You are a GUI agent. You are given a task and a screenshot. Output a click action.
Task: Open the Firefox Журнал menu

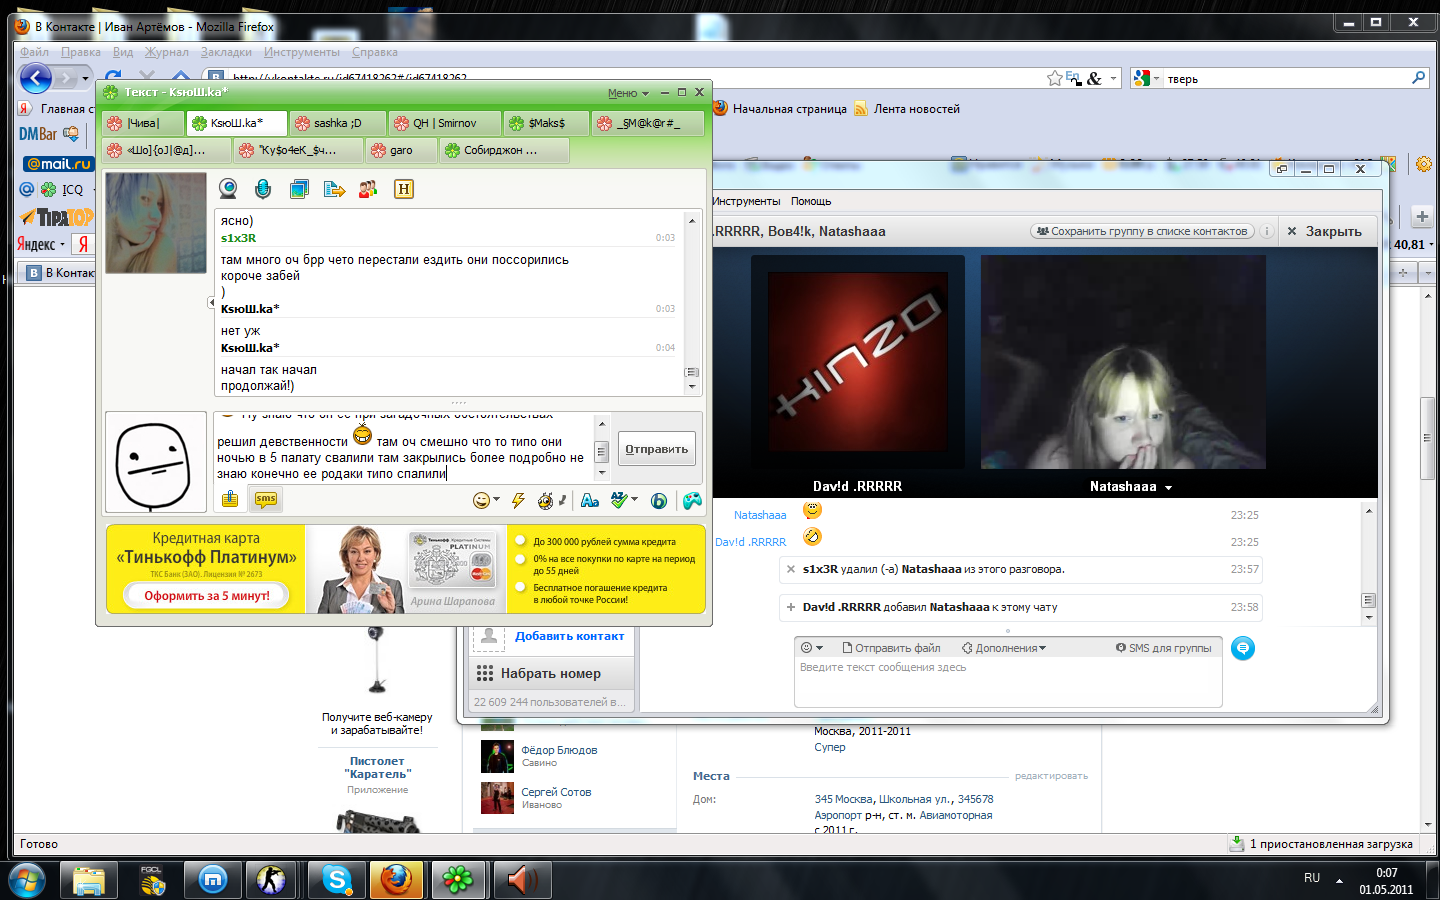click(x=166, y=52)
